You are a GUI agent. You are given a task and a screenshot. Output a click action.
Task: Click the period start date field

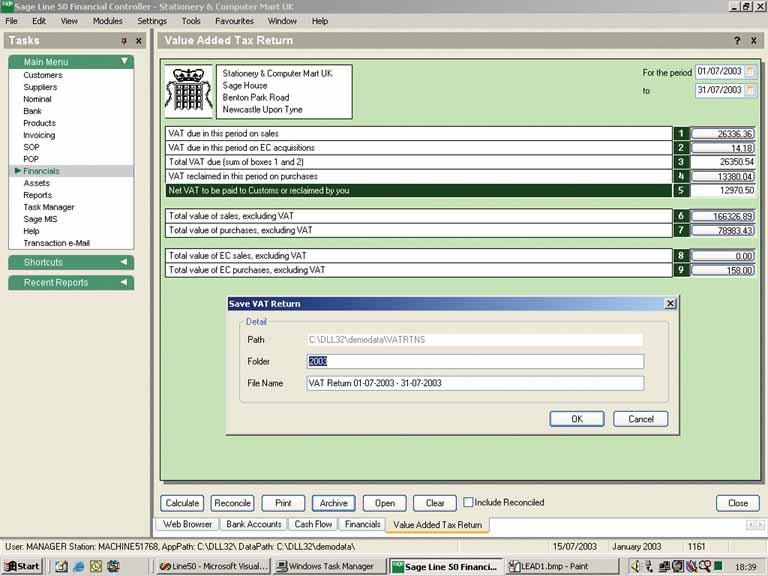coord(720,72)
